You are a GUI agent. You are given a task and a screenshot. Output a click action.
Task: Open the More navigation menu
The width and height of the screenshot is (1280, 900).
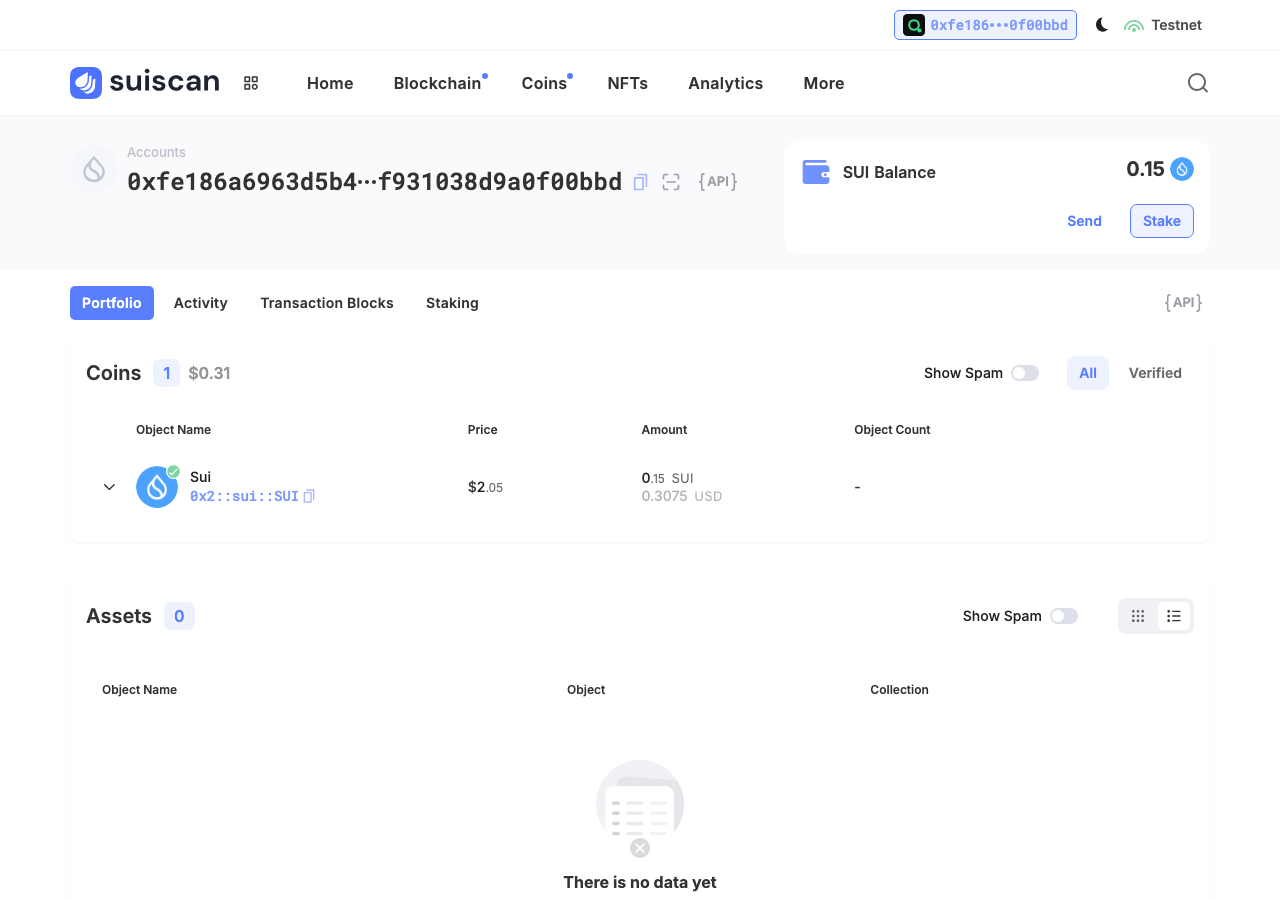[824, 83]
